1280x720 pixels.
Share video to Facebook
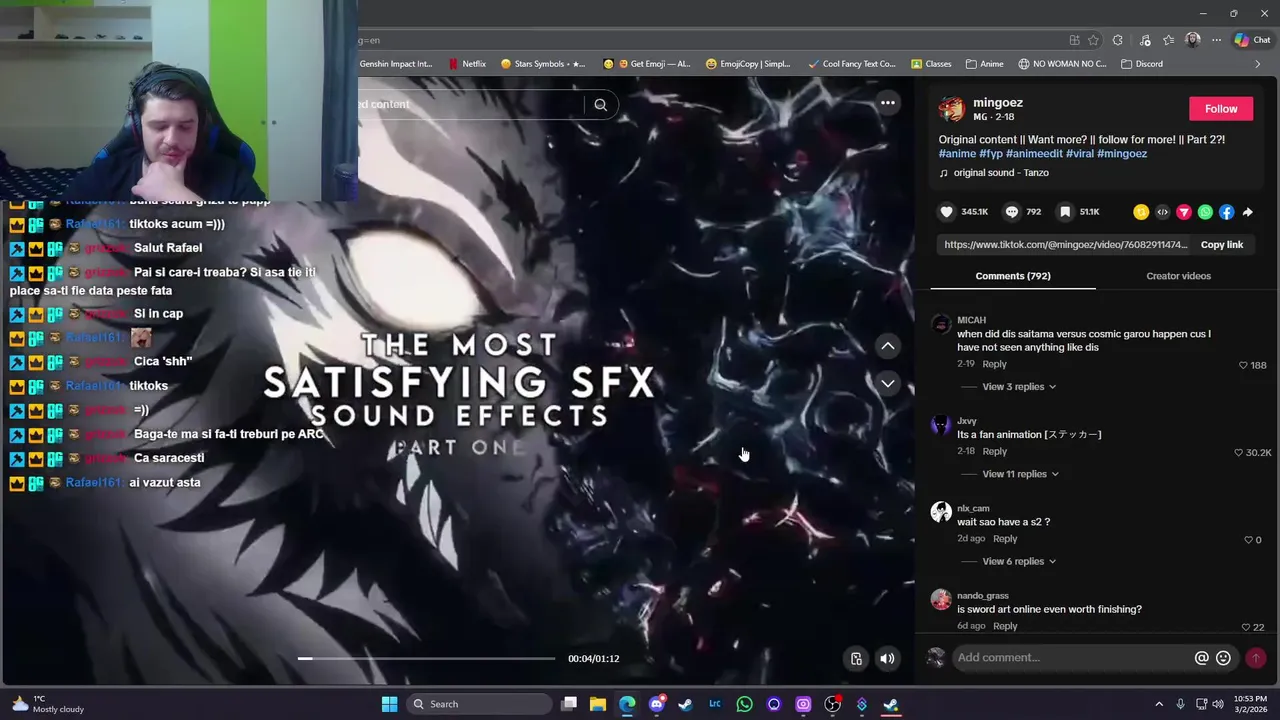(x=1226, y=212)
